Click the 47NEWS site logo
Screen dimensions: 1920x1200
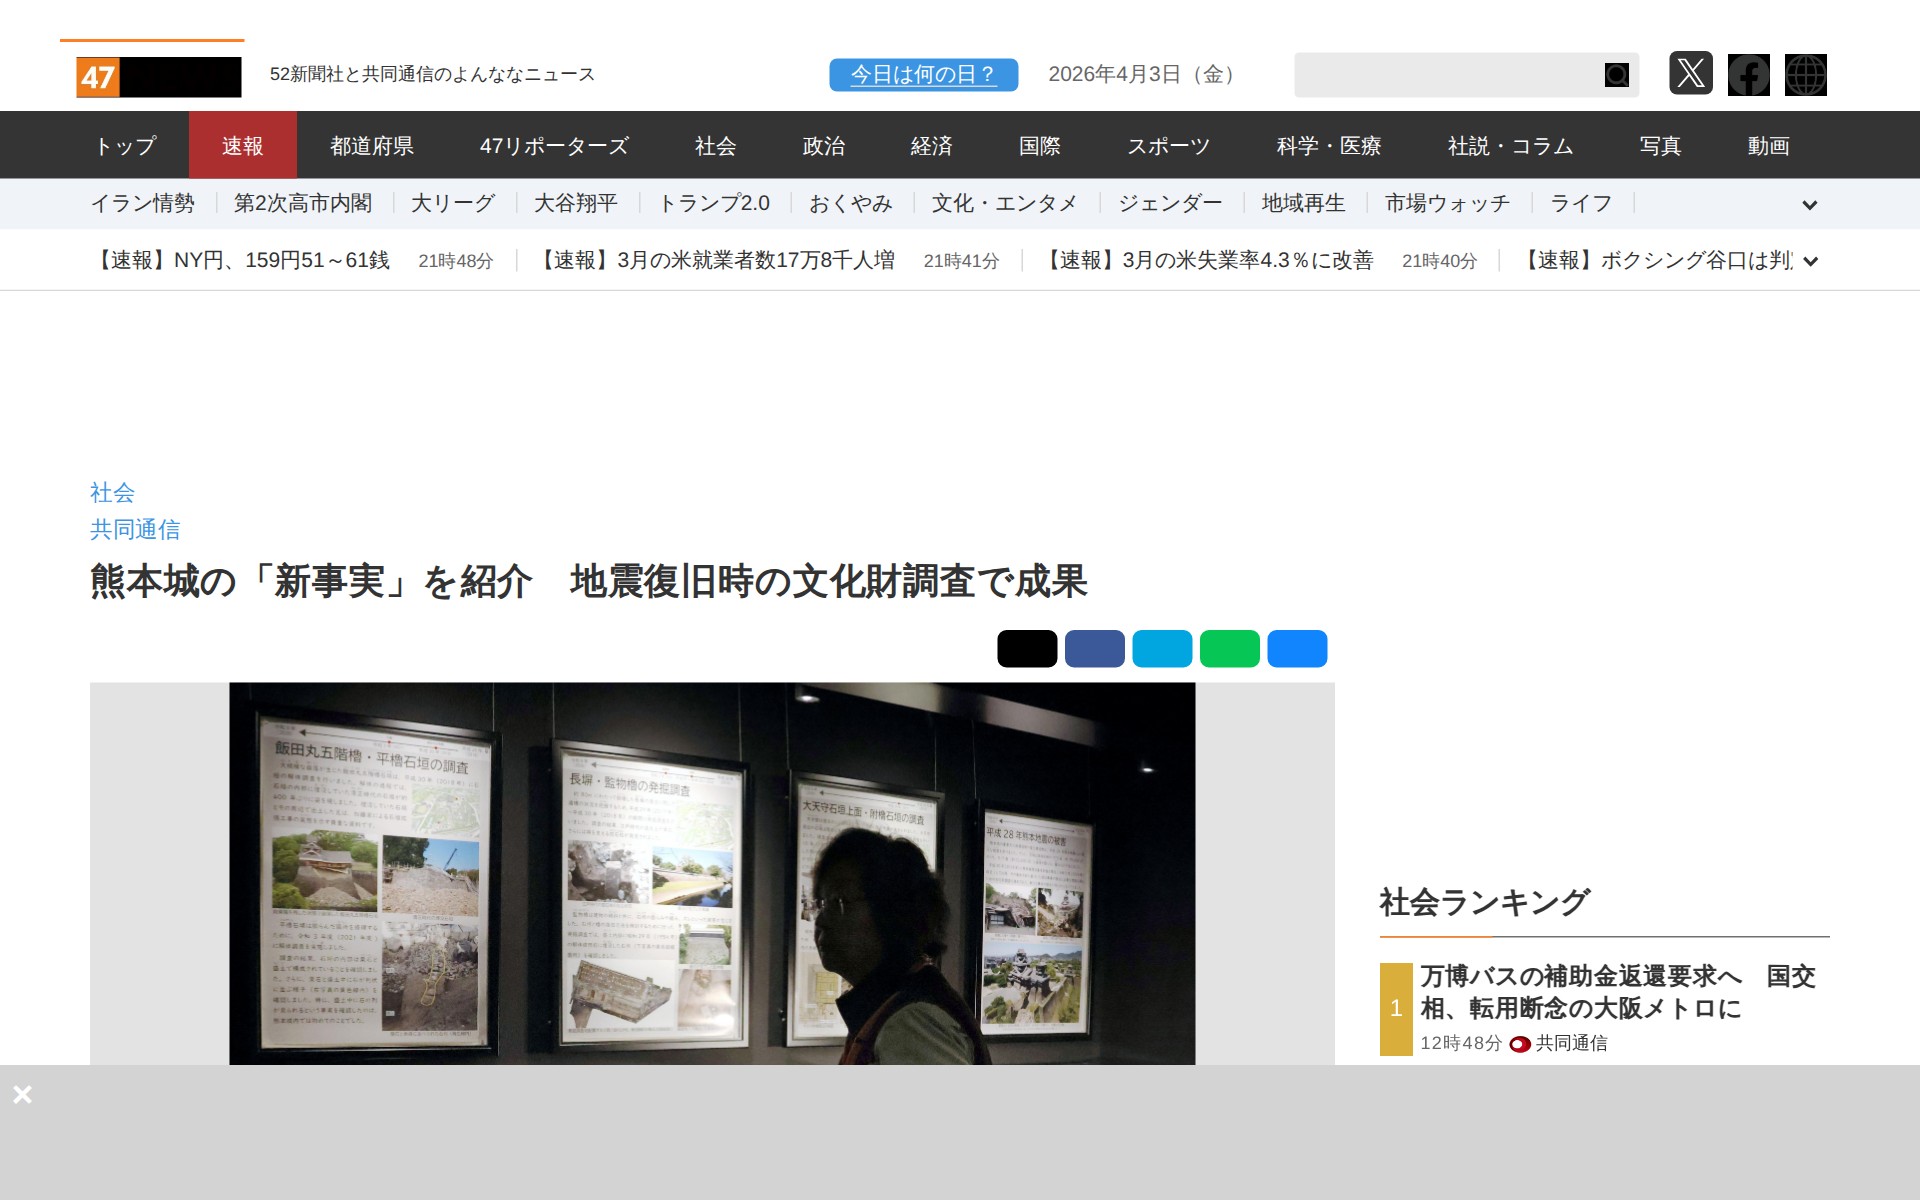click(x=158, y=76)
